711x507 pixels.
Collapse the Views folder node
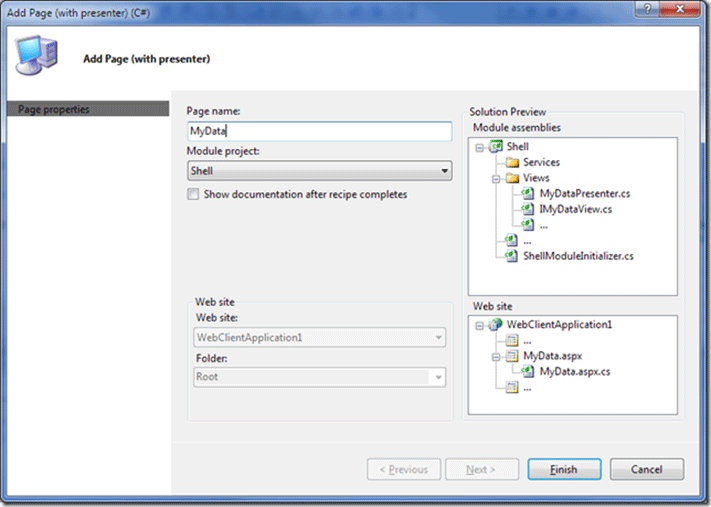495,178
